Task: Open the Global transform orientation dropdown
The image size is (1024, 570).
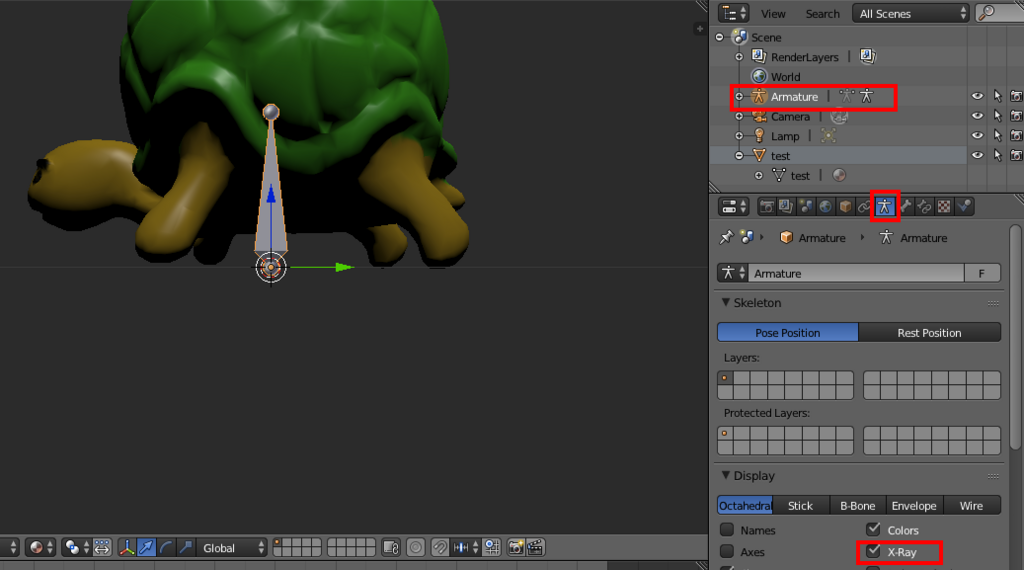Action: point(232,548)
